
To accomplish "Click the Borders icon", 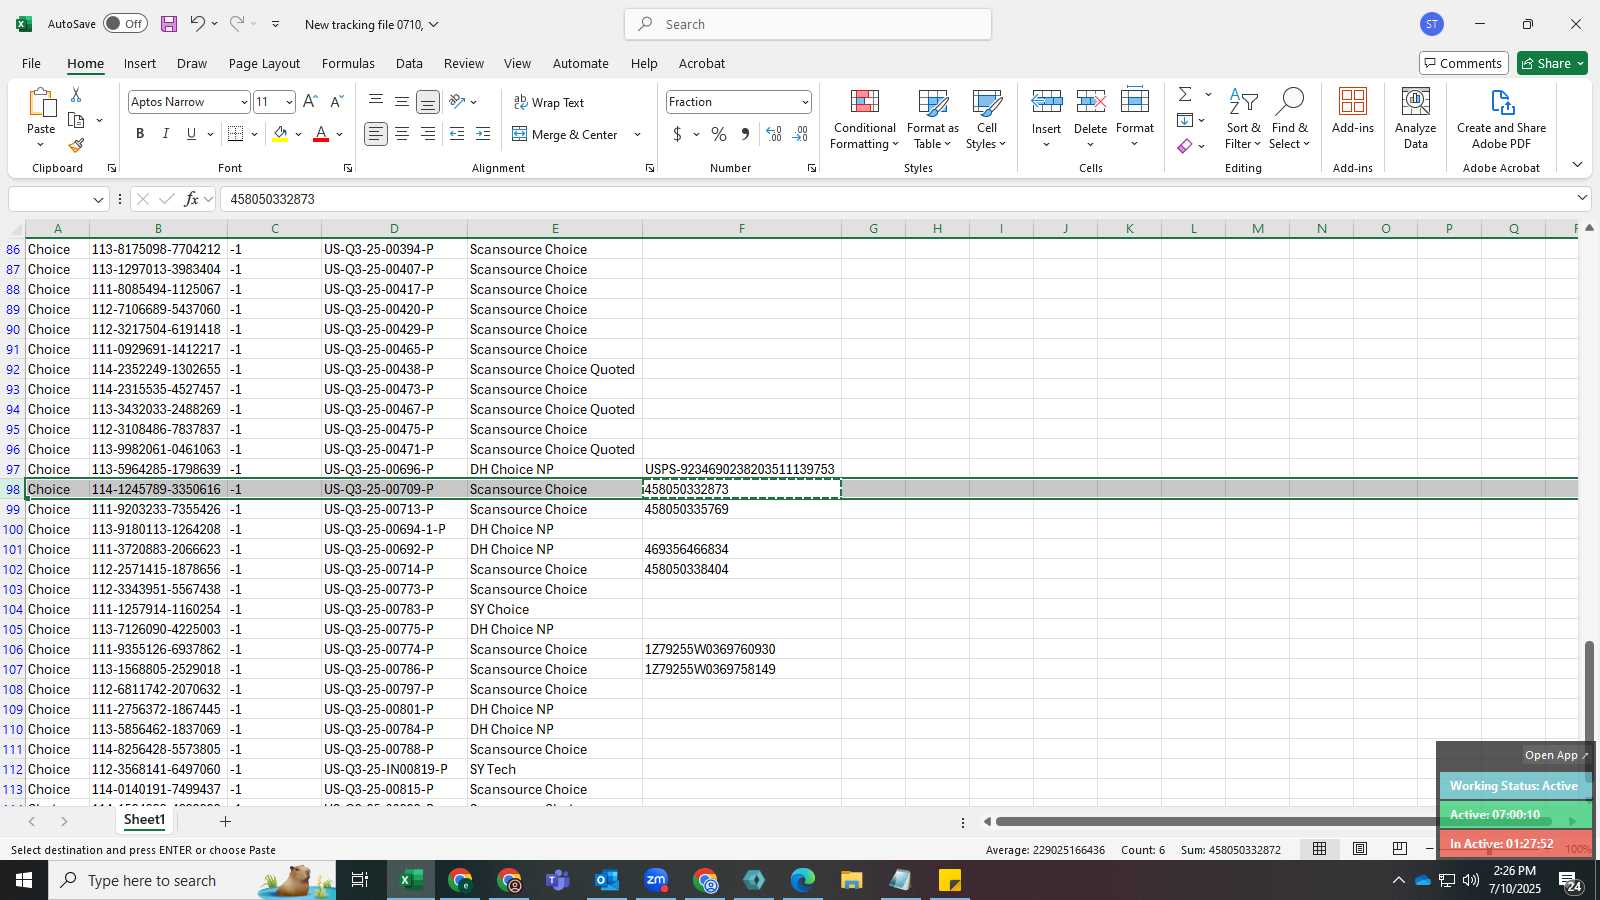I will coord(236,134).
